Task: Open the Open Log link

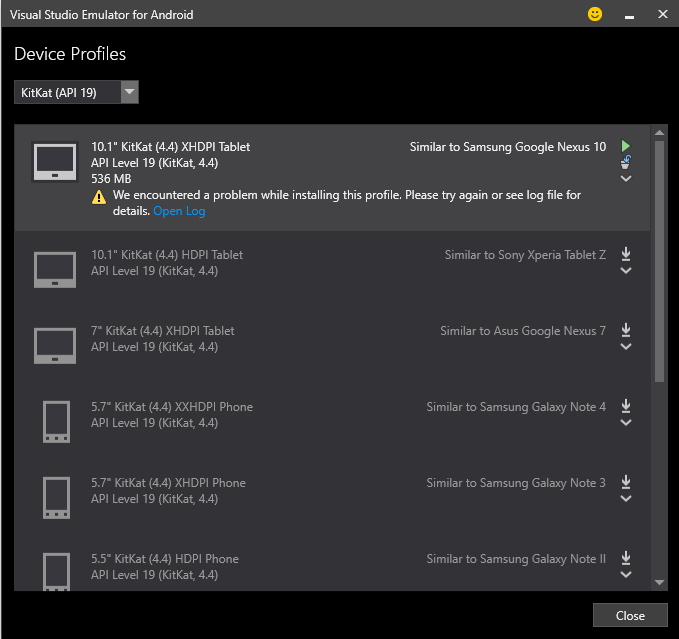Action: pyautogui.click(x=179, y=211)
